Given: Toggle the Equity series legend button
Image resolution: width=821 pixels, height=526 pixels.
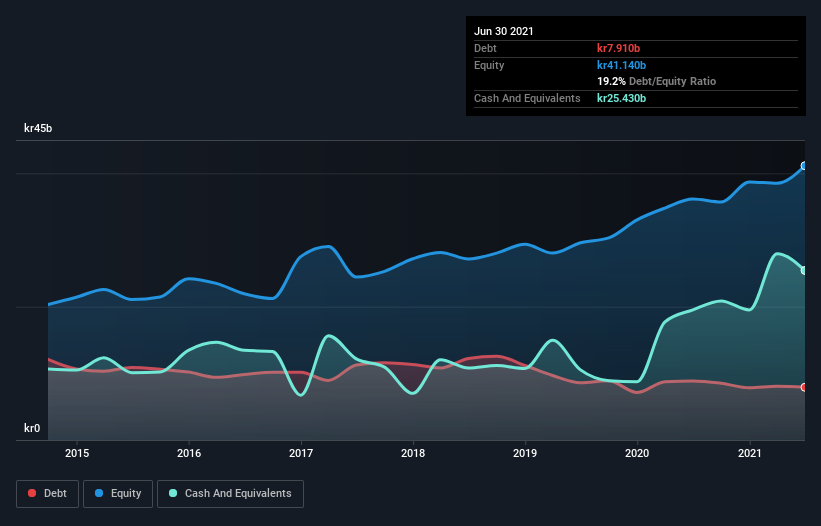Looking at the screenshot, I should 118,494.
